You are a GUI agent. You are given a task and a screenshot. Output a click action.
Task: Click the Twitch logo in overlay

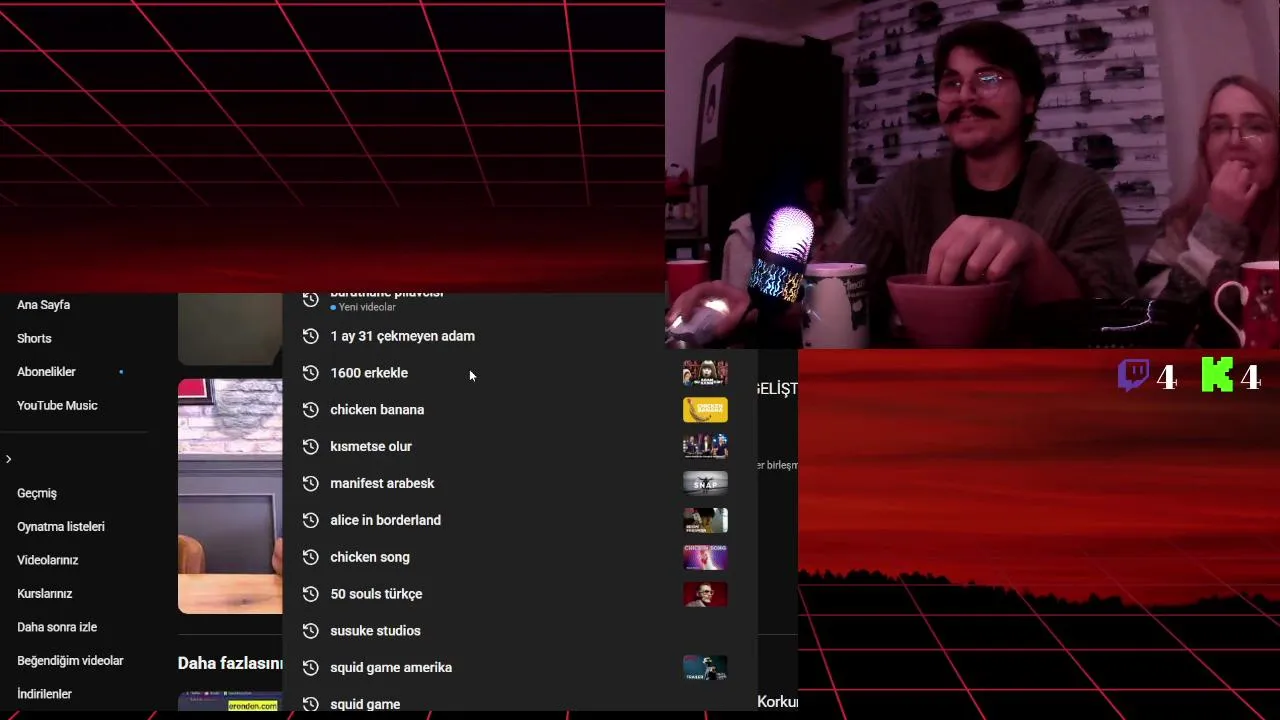point(1133,376)
